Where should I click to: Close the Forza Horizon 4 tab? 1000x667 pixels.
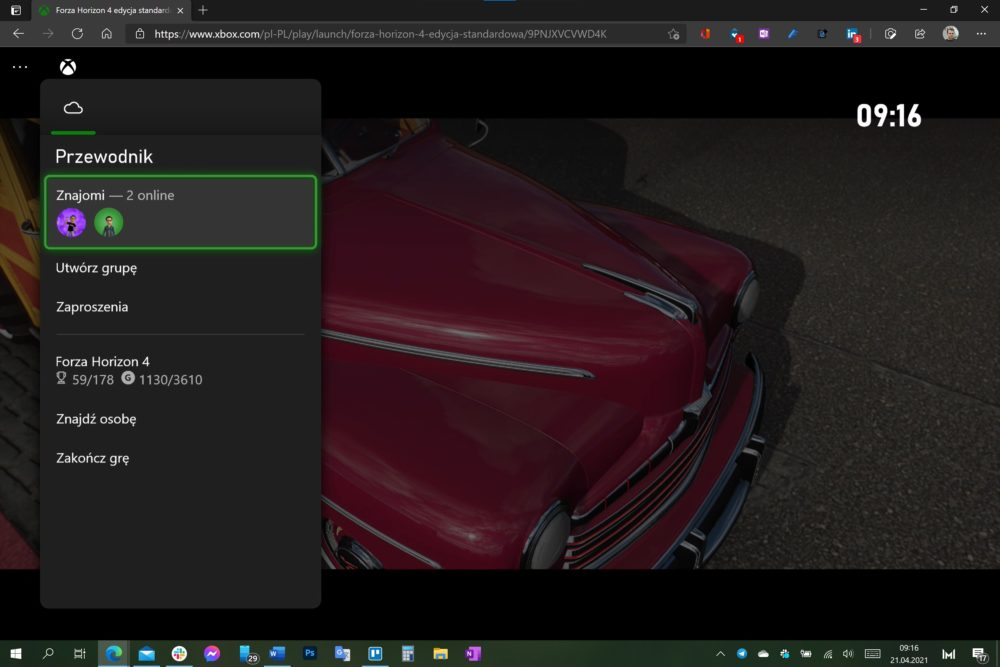180,10
